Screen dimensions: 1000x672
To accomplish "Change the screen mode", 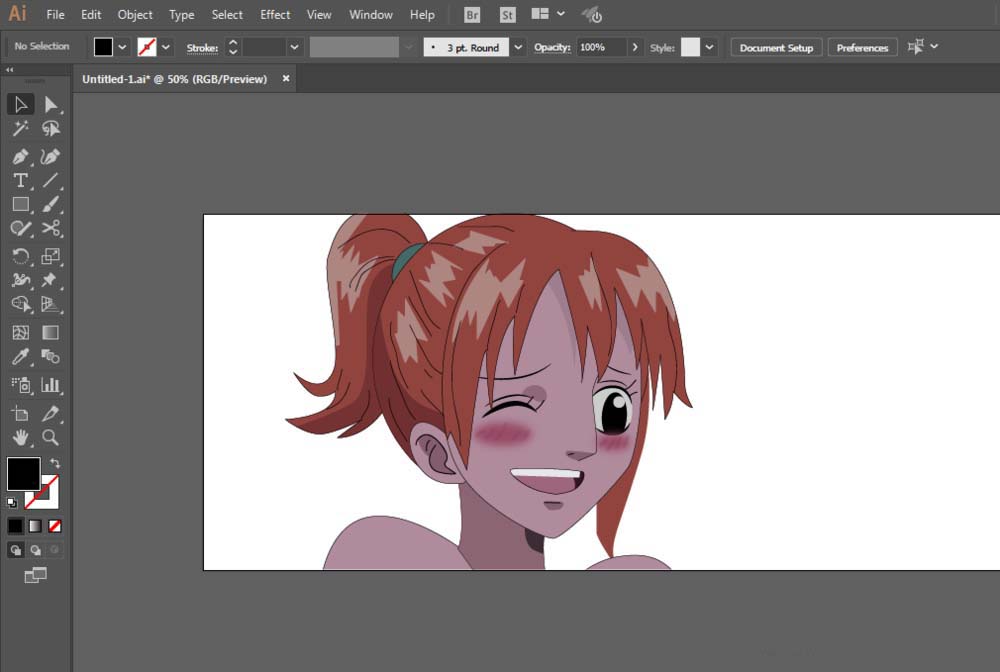I will click(x=35, y=575).
